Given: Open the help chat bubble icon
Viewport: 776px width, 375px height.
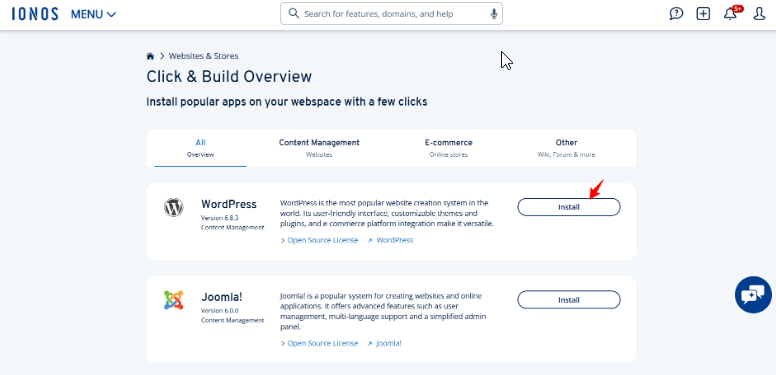Looking at the screenshot, I should pos(676,14).
